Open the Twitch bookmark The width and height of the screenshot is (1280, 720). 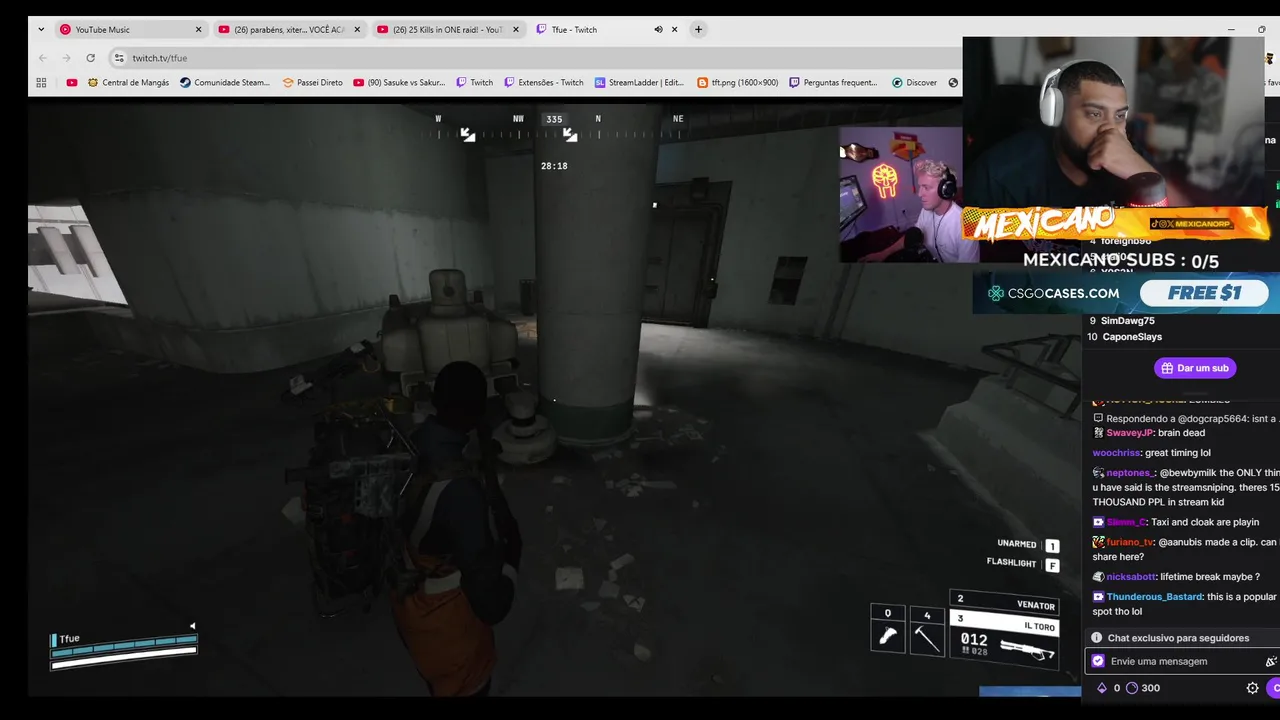475,83
